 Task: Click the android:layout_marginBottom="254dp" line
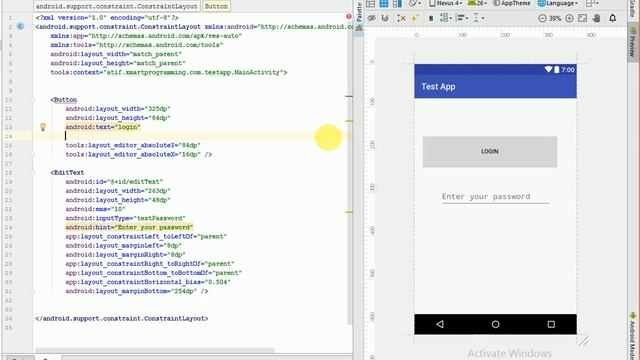[137, 291]
